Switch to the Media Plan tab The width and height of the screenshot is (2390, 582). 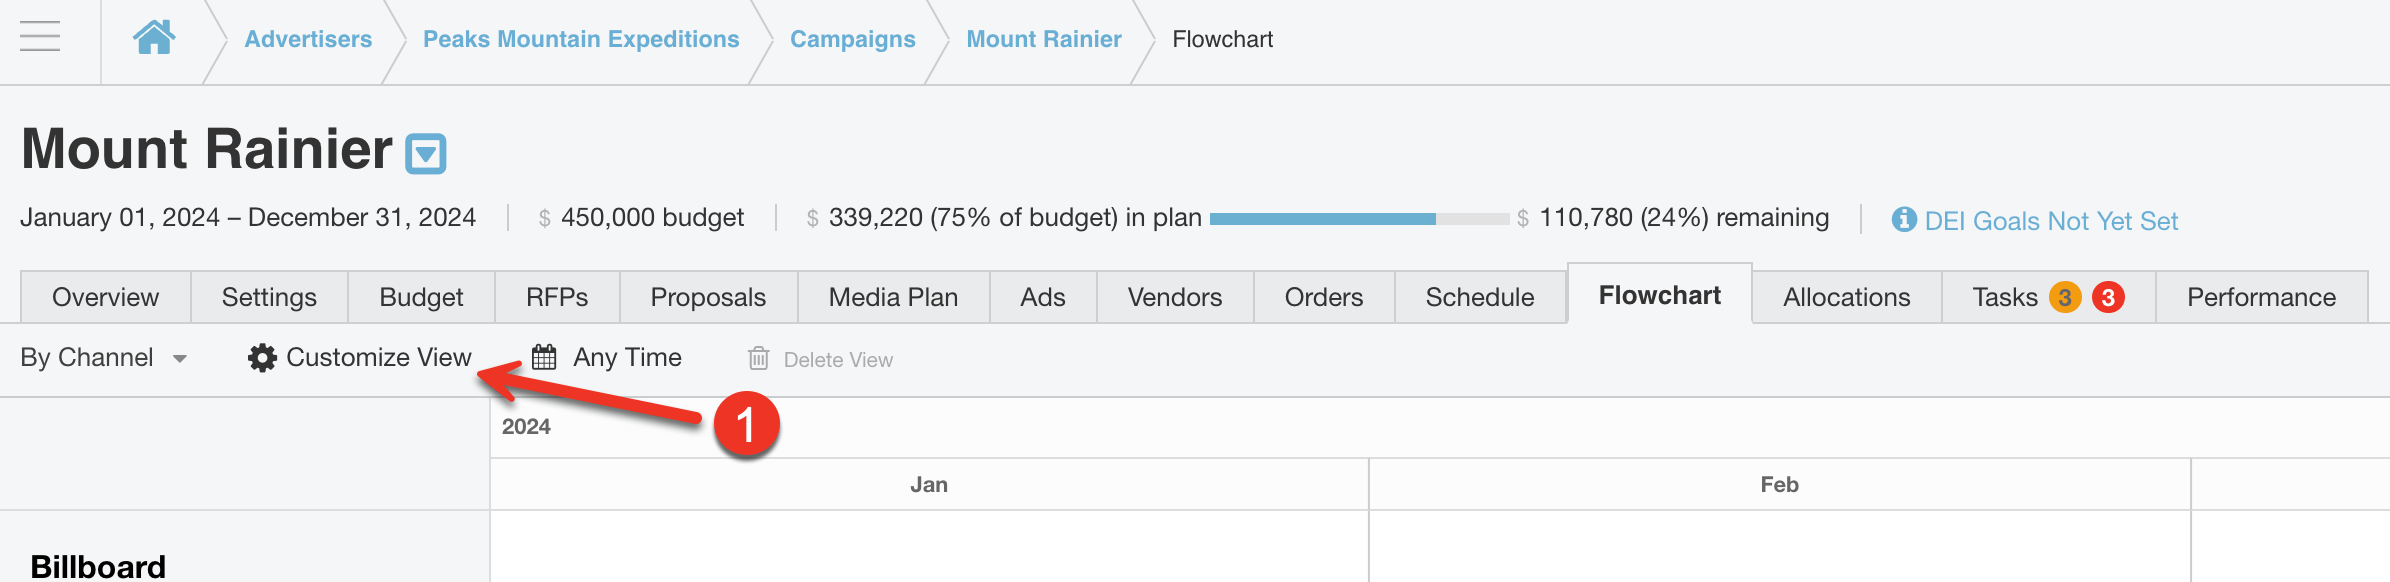pyautogui.click(x=893, y=297)
